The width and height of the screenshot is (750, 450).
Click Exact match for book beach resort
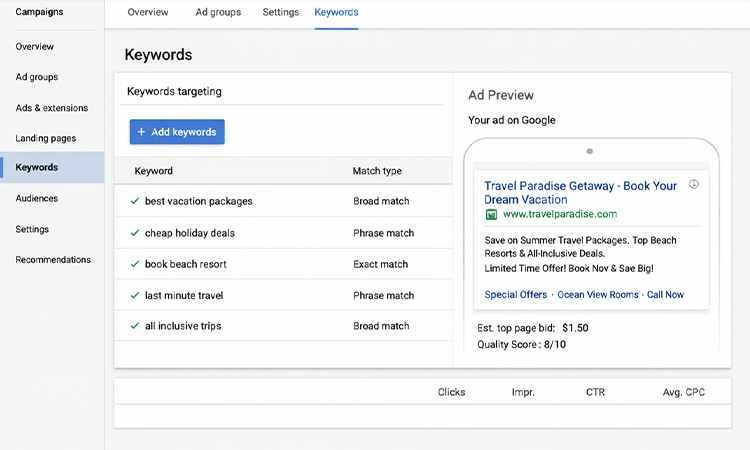[381, 264]
